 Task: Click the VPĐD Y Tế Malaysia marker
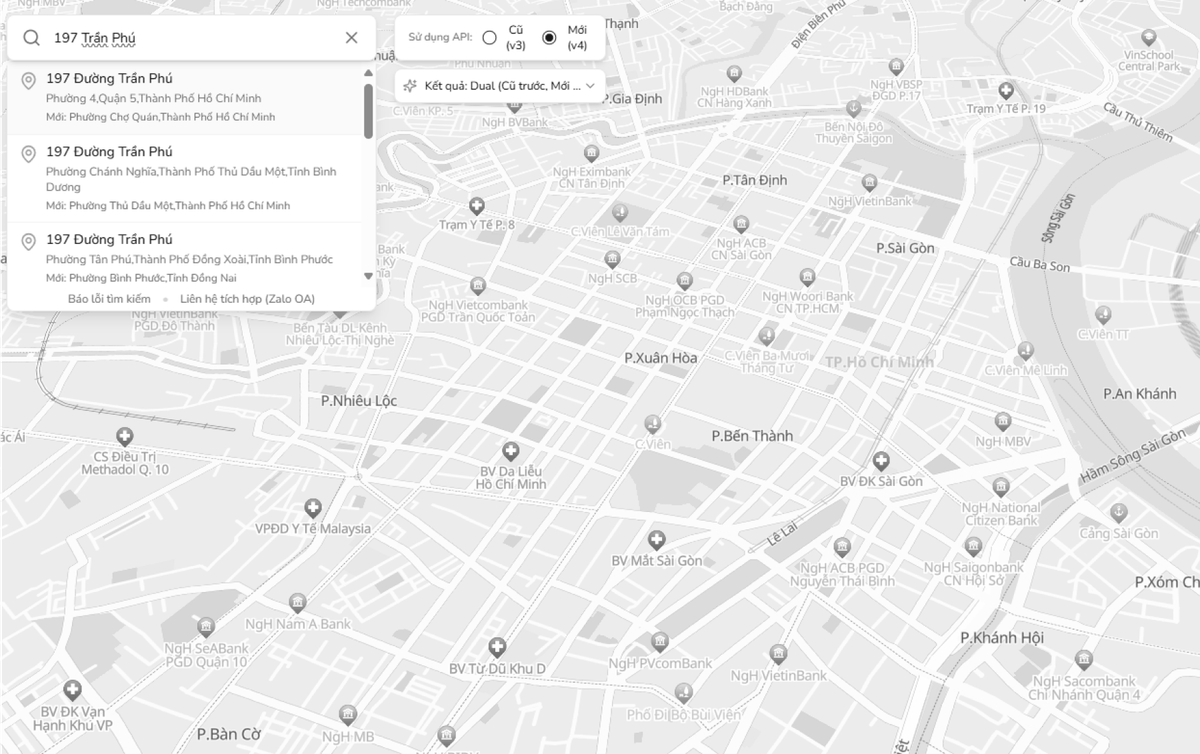(313, 508)
